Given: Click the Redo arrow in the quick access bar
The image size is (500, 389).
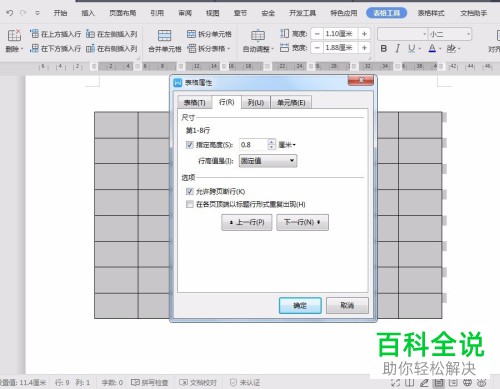Looking at the screenshot, I should 23,13.
